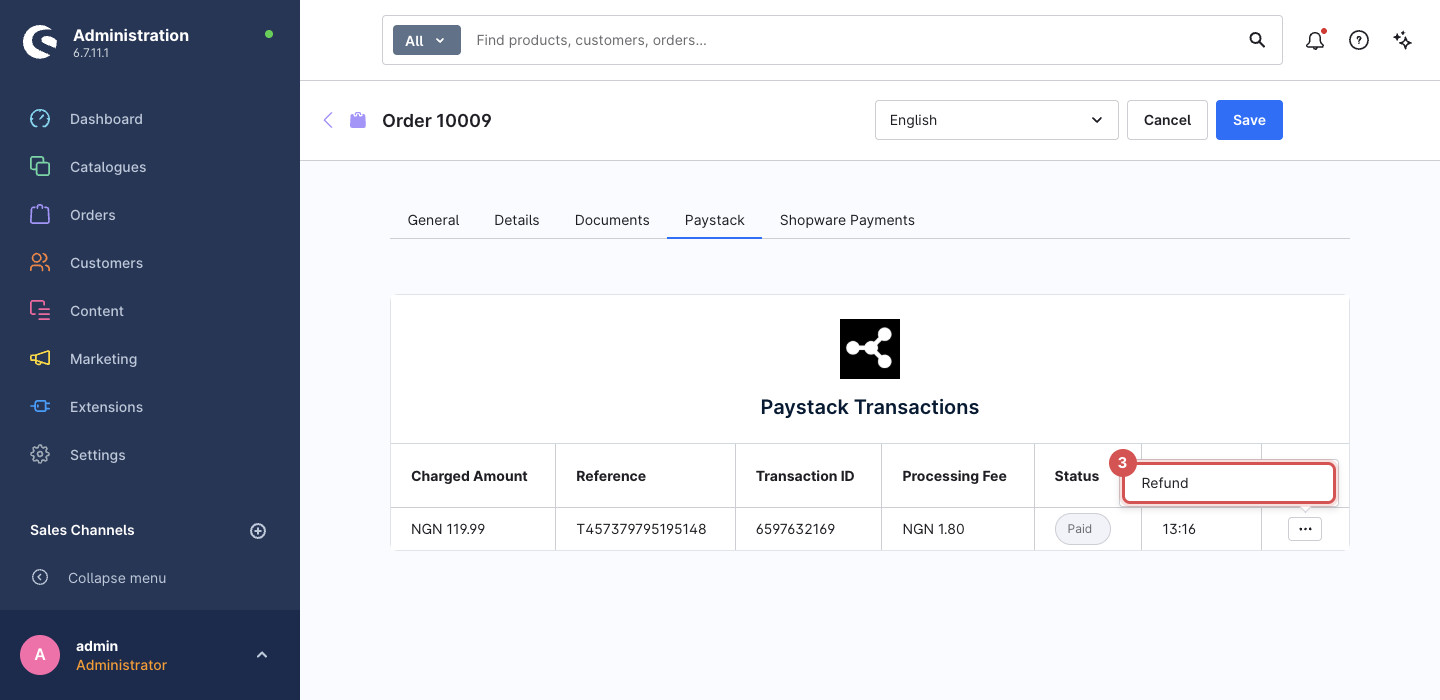Switch to the General tab
Viewport: 1440px width, 700px height.
pos(433,220)
